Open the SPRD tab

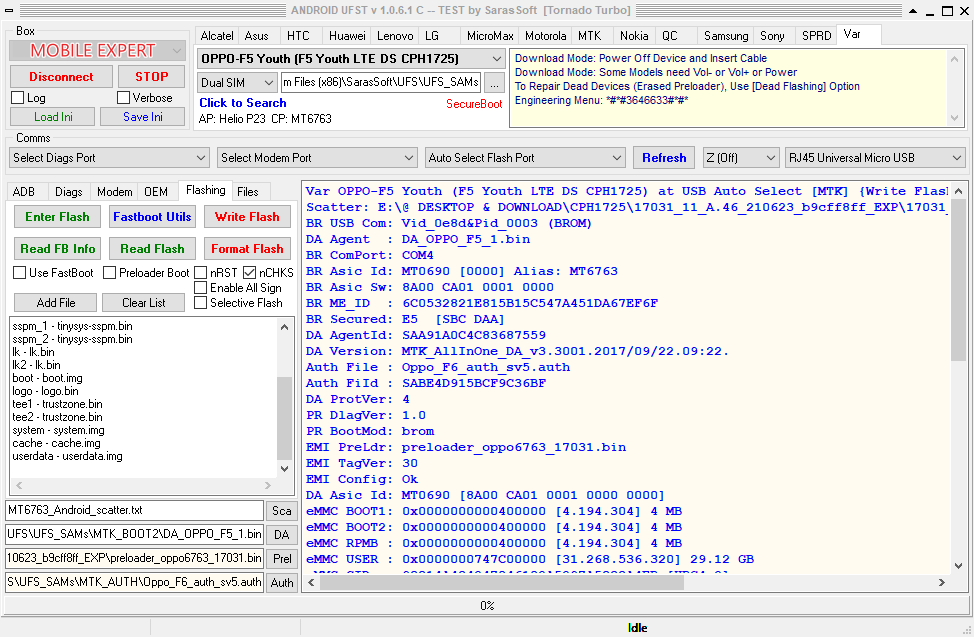coord(816,36)
